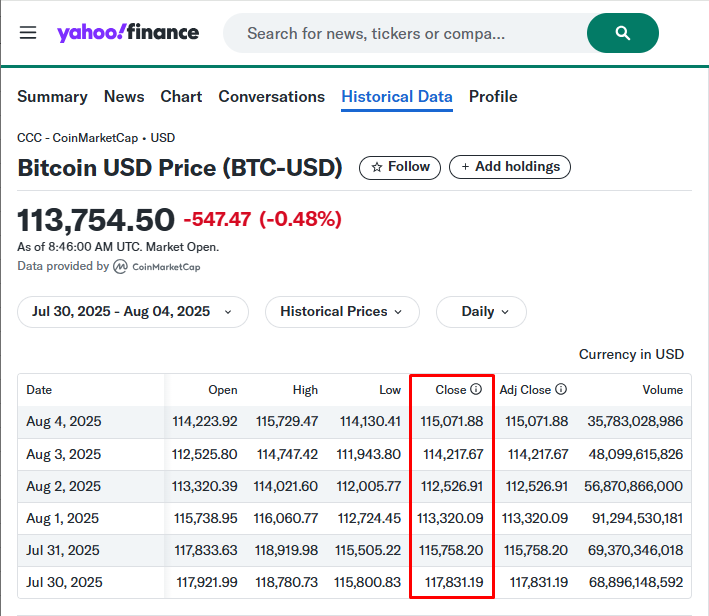Click close value 114,217.67 in Close column

click(x=453, y=454)
